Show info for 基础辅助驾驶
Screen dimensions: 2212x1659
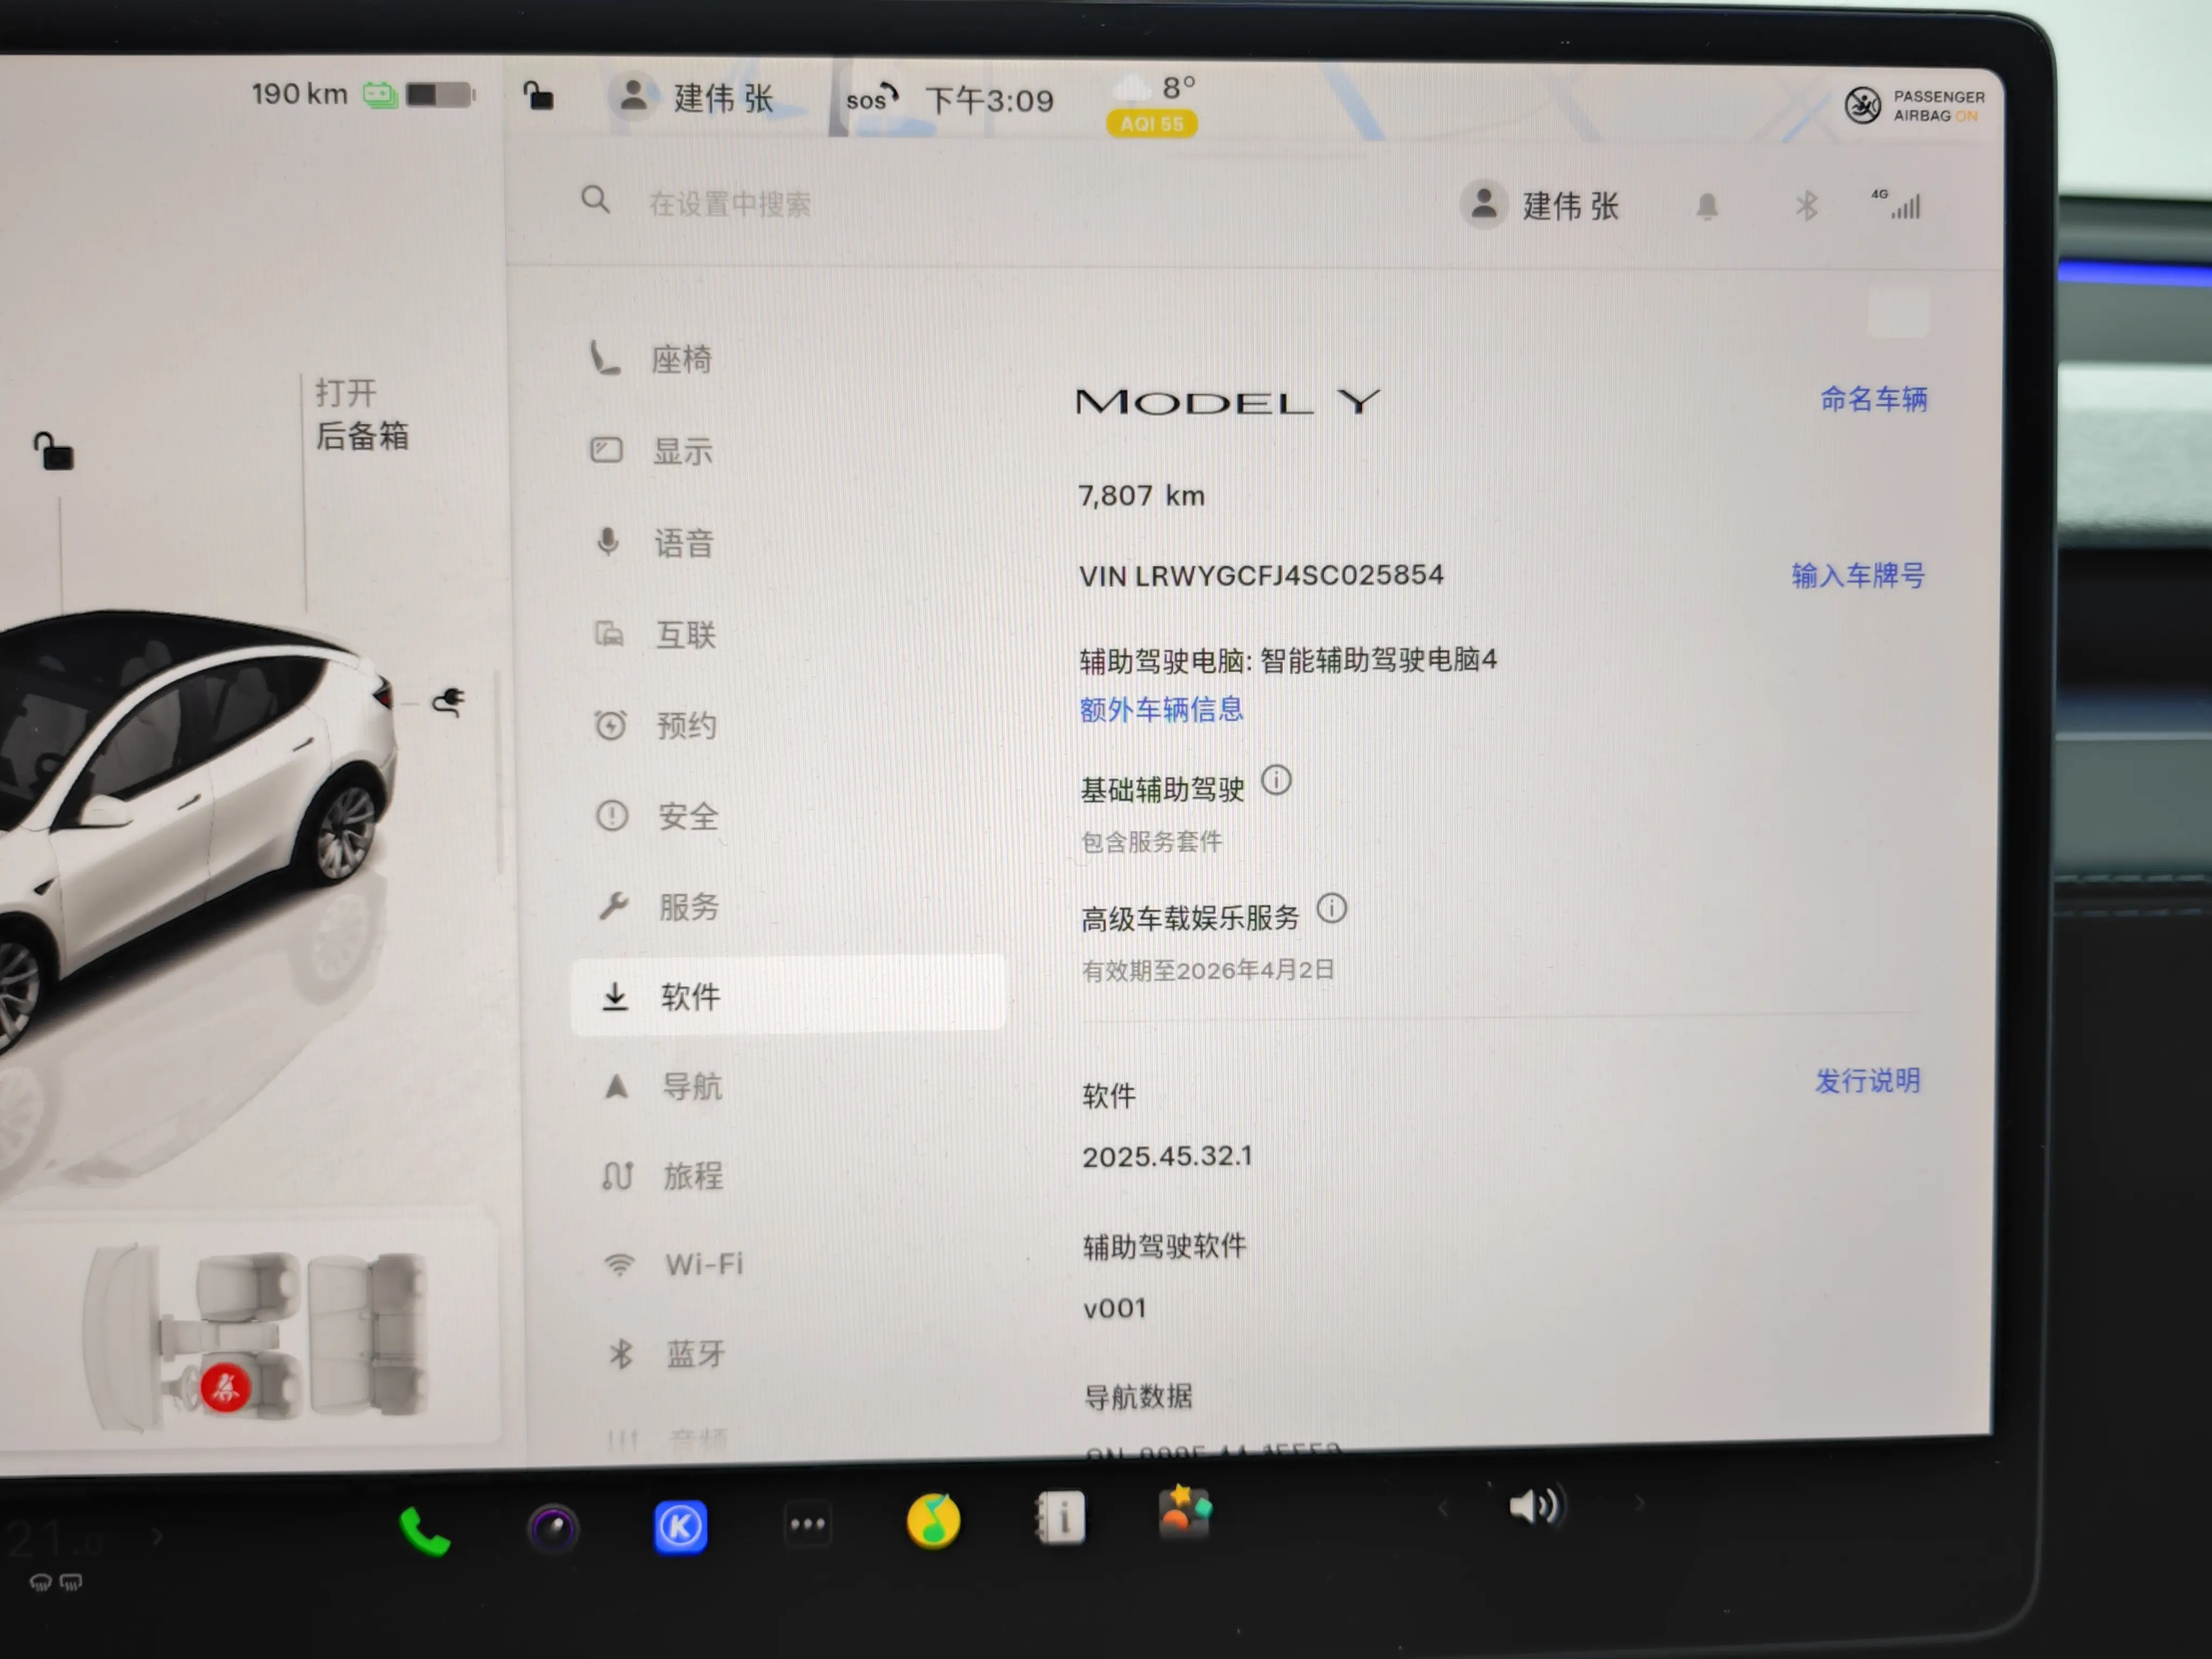click(1276, 780)
